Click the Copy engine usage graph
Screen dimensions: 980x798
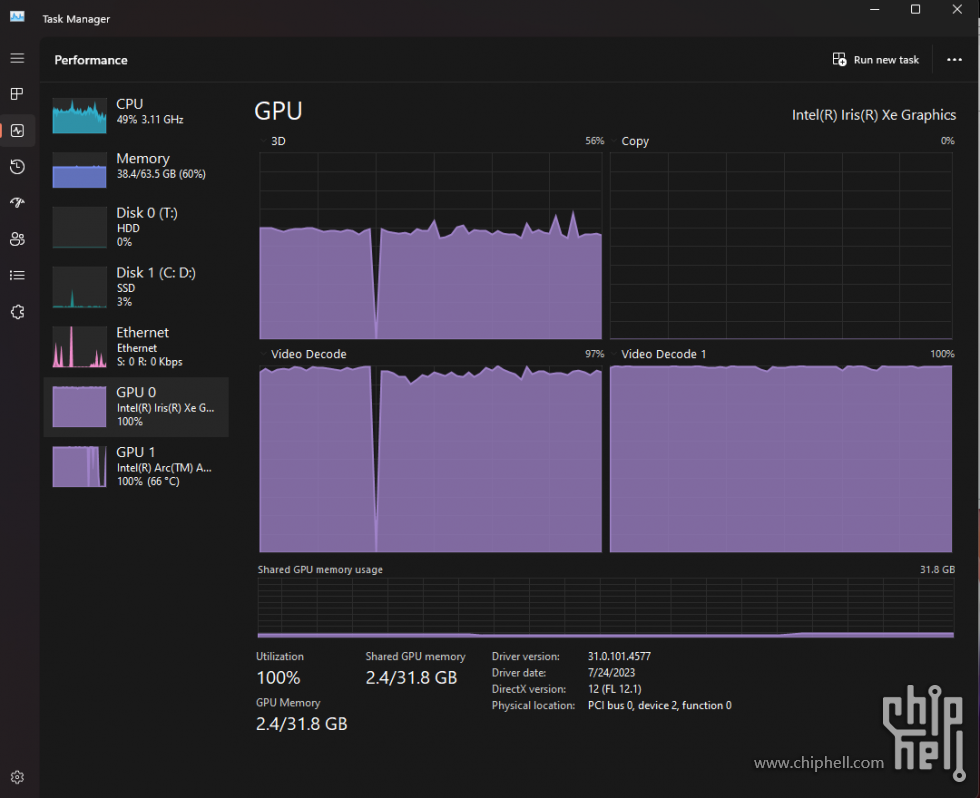[x=781, y=246]
